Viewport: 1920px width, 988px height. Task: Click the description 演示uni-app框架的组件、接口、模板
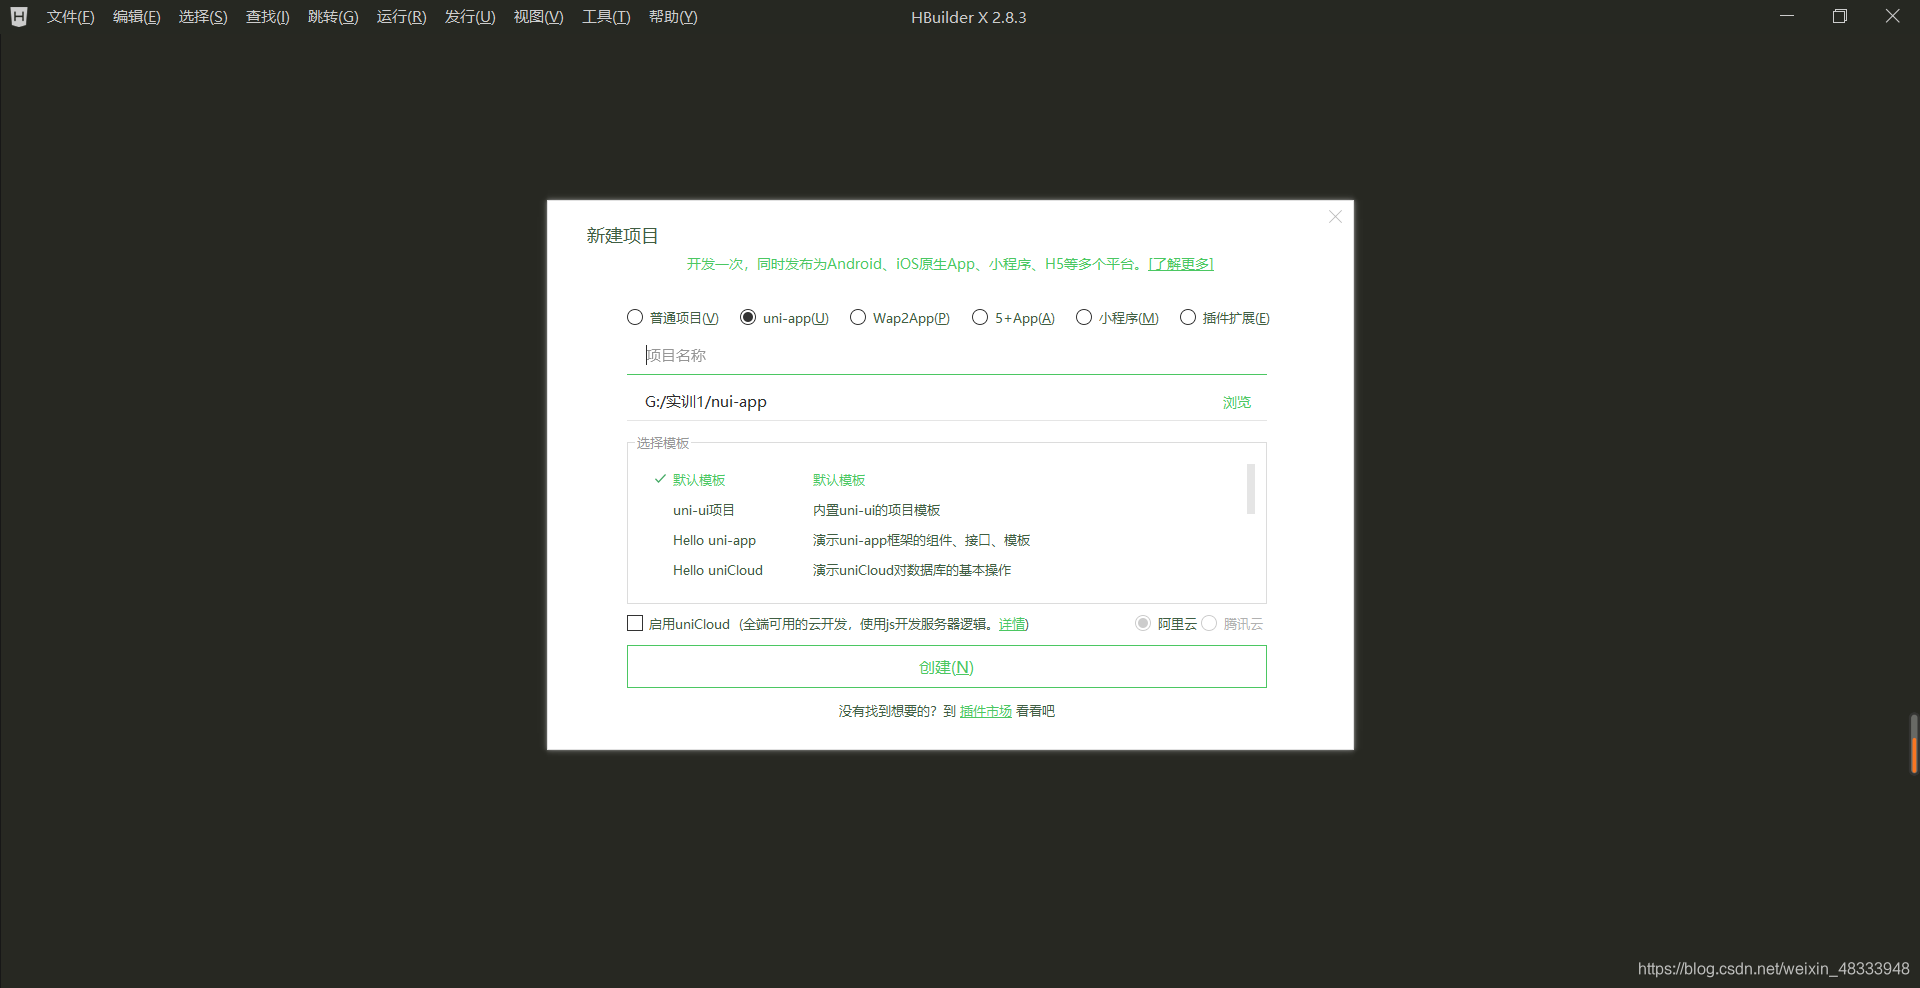coord(921,540)
